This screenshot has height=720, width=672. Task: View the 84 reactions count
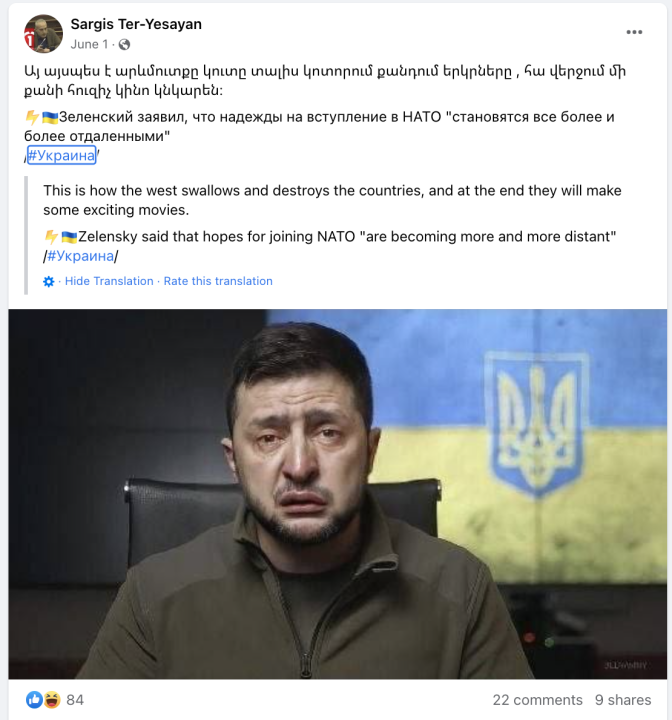click(75, 700)
